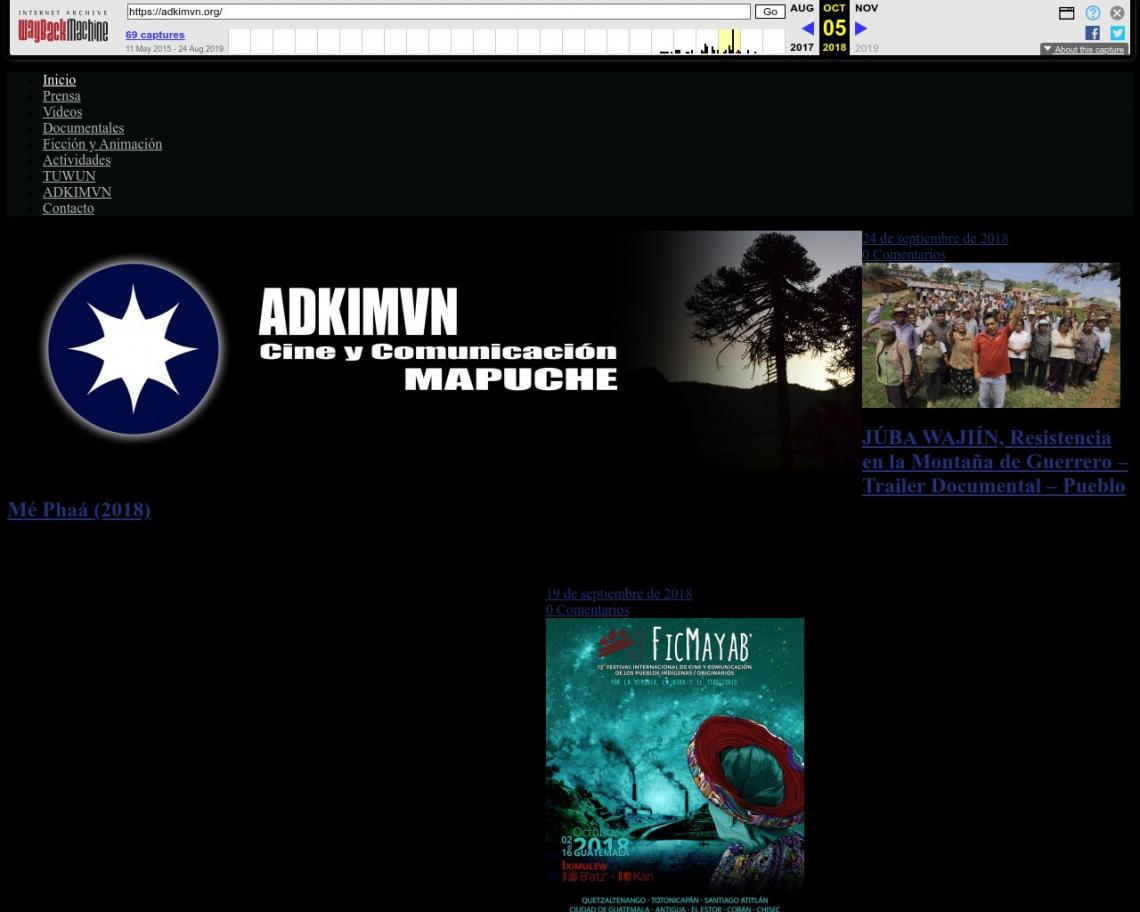The width and height of the screenshot is (1140, 912).
Task: Open the ADKIMVN menu item
Action: pos(77,192)
